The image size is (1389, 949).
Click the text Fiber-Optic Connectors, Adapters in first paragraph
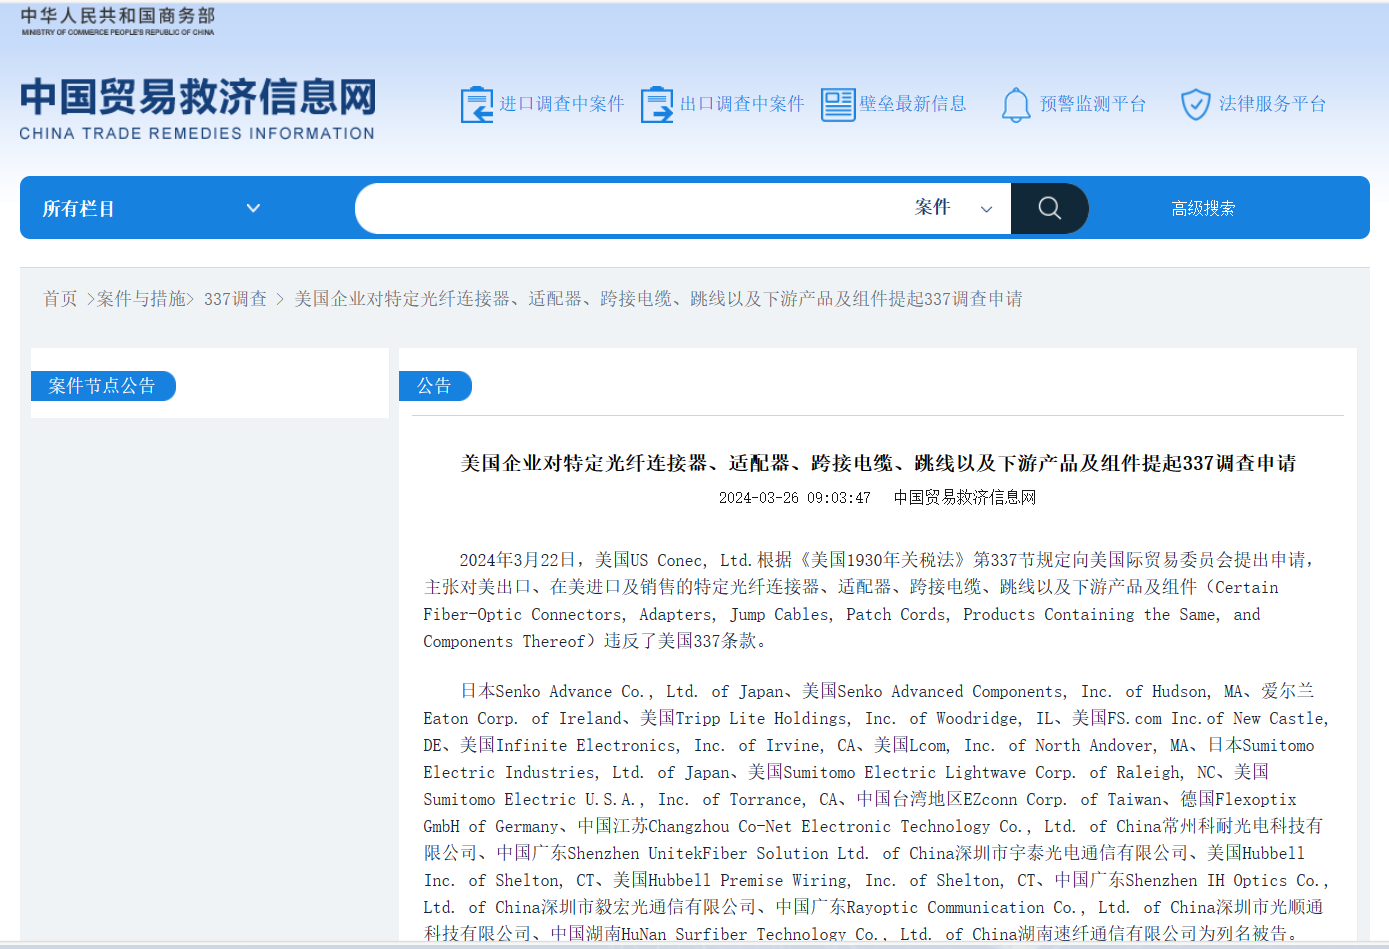point(569,615)
